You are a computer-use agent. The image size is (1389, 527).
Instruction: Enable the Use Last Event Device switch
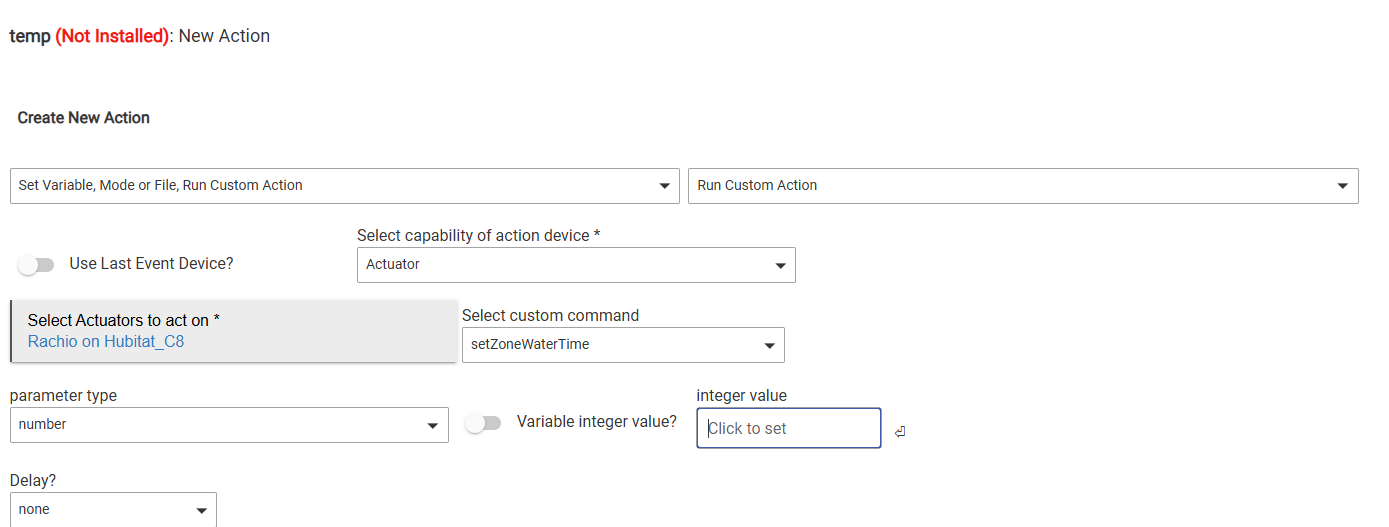[36, 265]
